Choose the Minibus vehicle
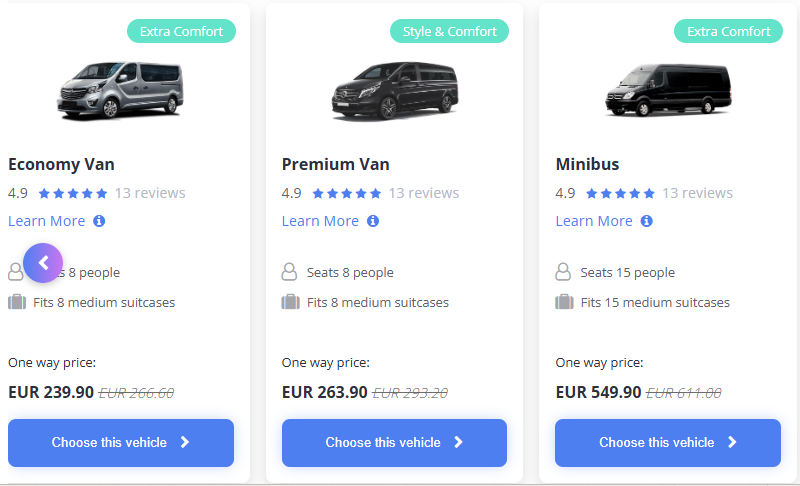This screenshot has width=800, height=486. [x=667, y=443]
